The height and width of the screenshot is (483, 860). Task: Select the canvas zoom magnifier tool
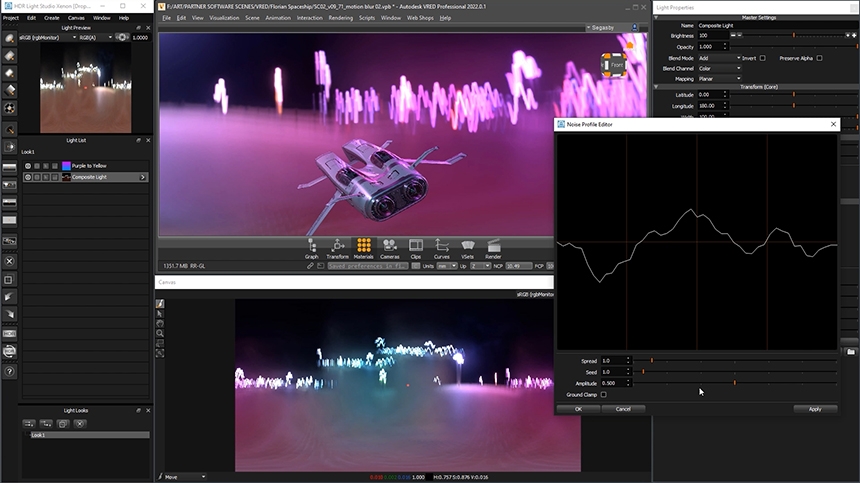pyautogui.click(x=160, y=333)
